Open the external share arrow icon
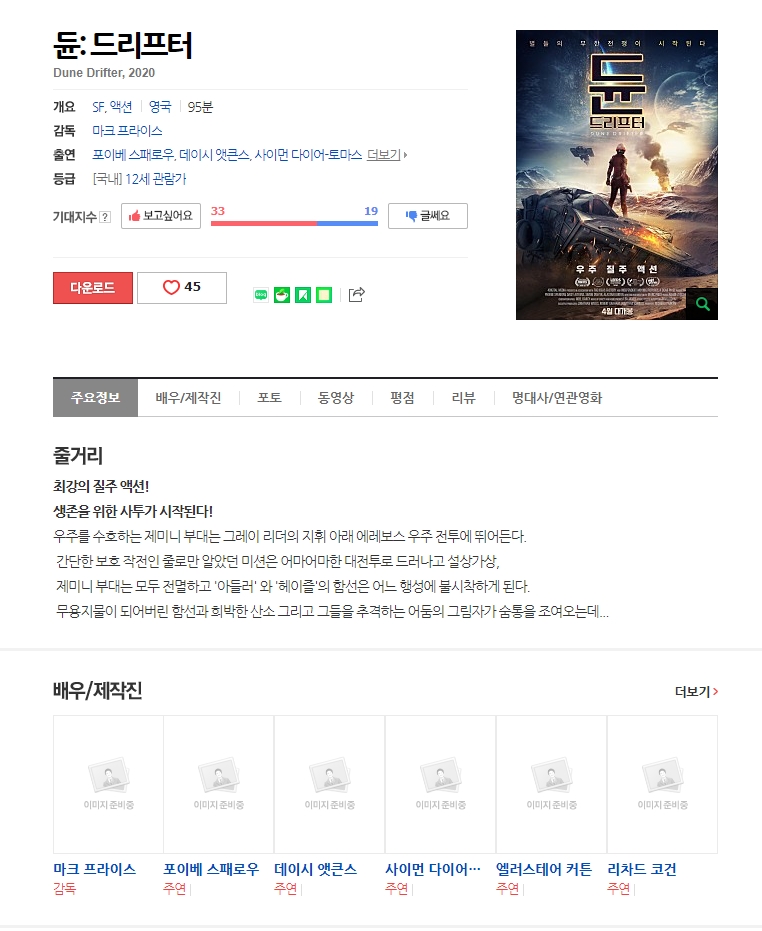The width and height of the screenshot is (762, 931). [356, 294]
